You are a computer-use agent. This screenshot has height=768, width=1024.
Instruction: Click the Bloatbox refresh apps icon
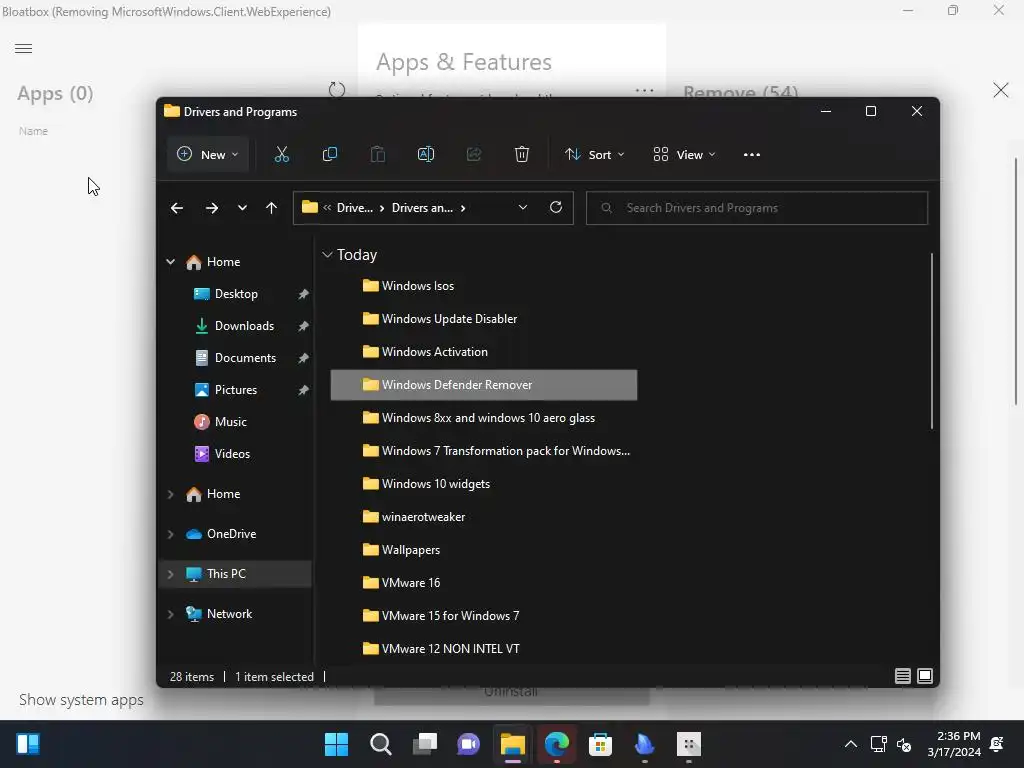337,89
